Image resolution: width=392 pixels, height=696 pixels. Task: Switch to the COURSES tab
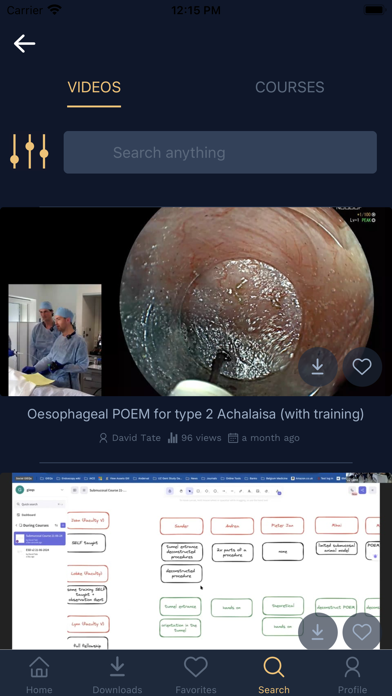point(289,87)
